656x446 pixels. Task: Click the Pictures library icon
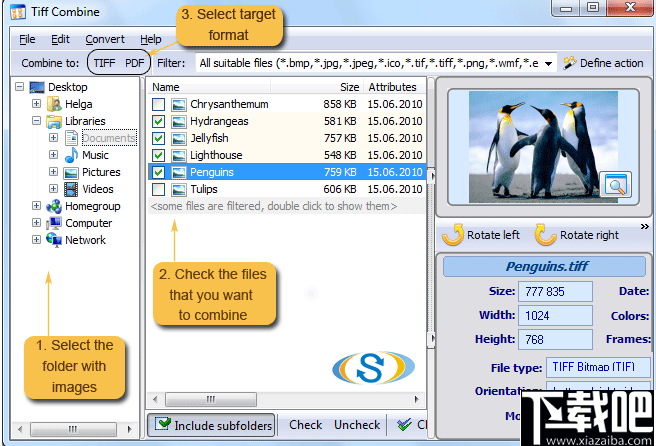(x=71, y=172)
